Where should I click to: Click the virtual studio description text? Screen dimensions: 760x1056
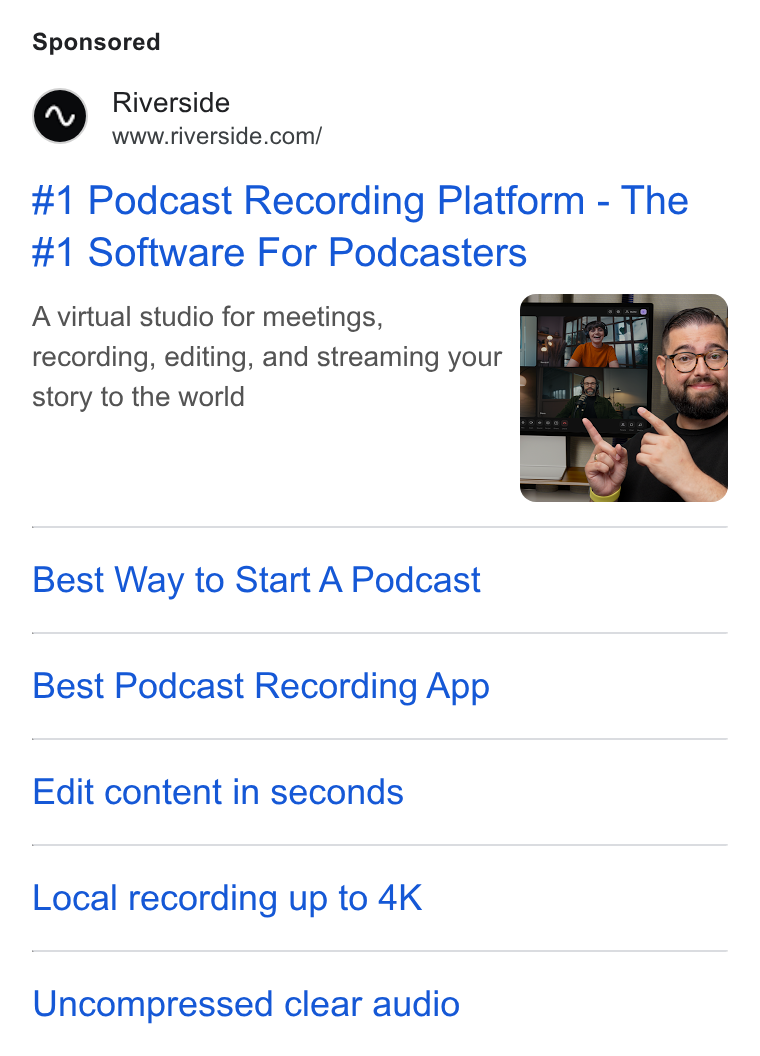coord(267,357)
